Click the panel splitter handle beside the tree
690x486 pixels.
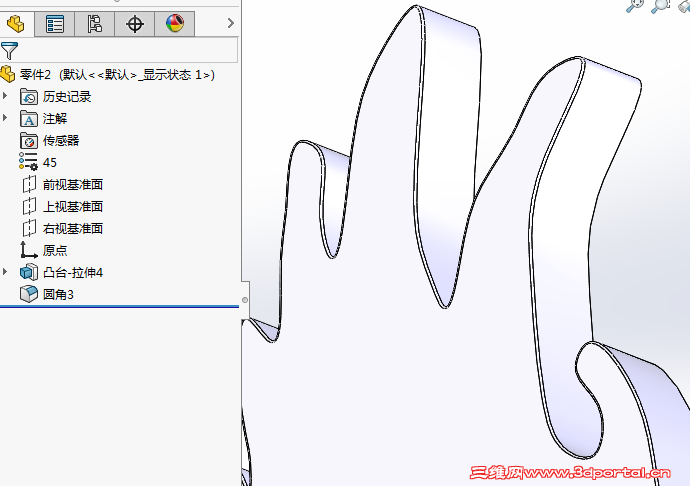coord(245,300)
